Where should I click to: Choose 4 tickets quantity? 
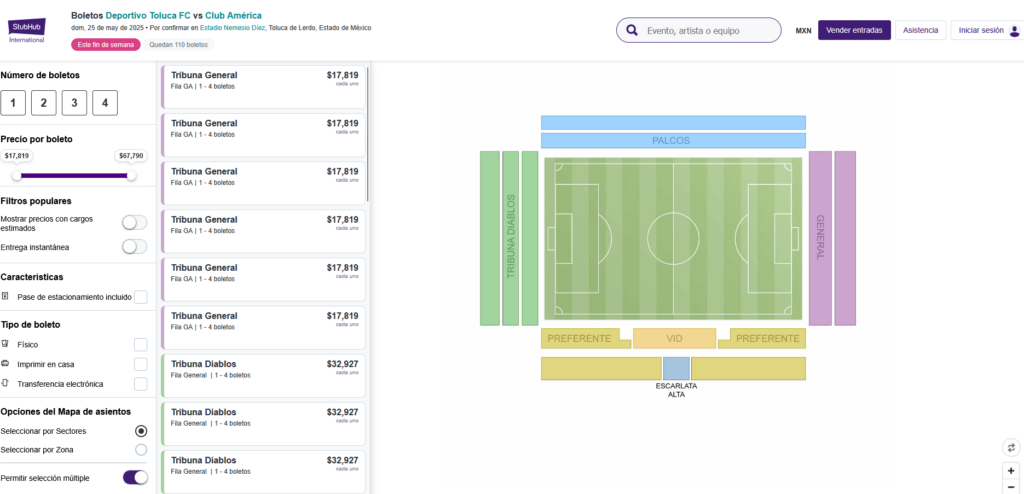click(x=105, y=103)
